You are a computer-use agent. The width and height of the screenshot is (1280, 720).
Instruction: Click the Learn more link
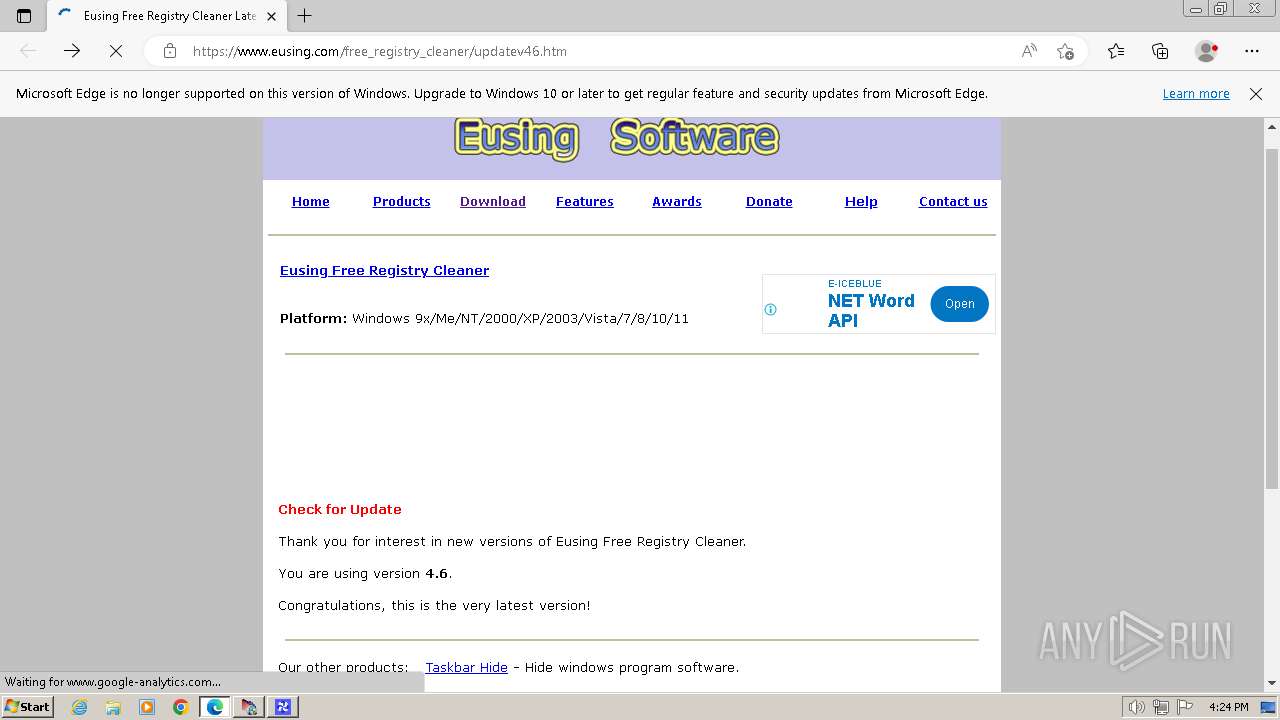point(1196,94)
